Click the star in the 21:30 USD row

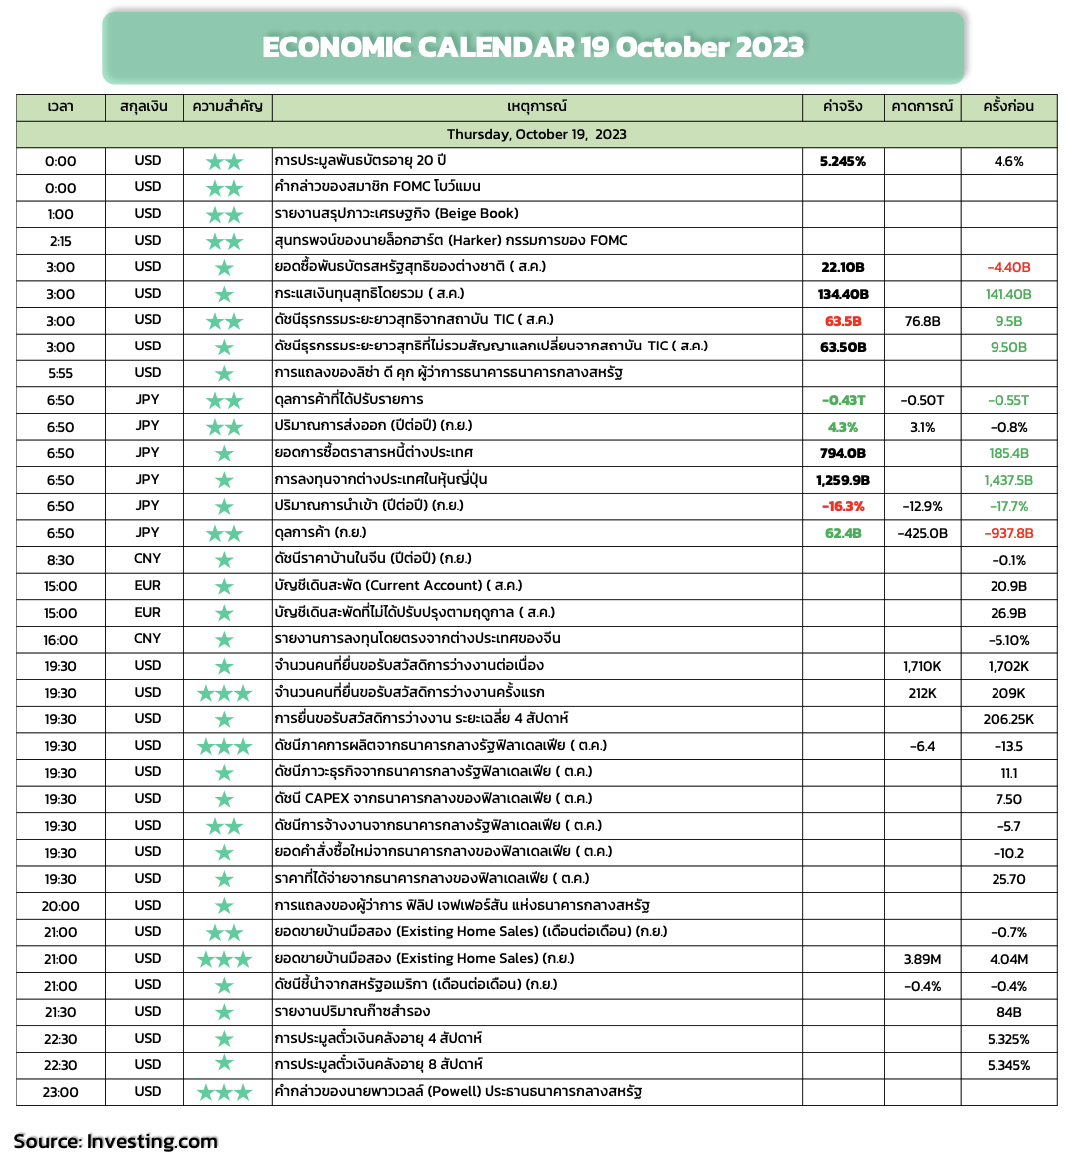[224, 1013]
